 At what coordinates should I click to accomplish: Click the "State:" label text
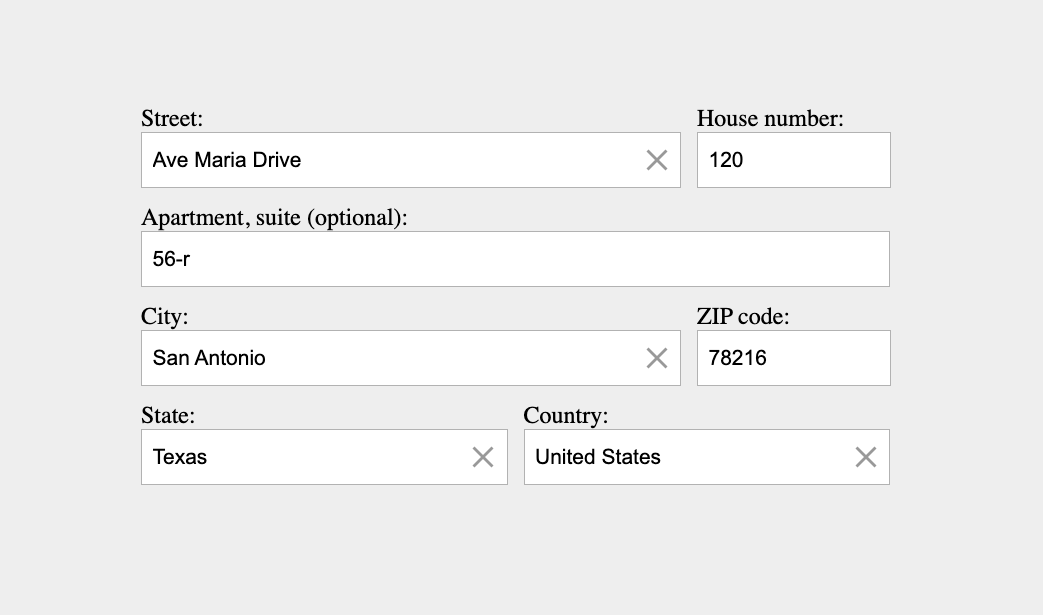pyautogui.click(x=168, y=415)
